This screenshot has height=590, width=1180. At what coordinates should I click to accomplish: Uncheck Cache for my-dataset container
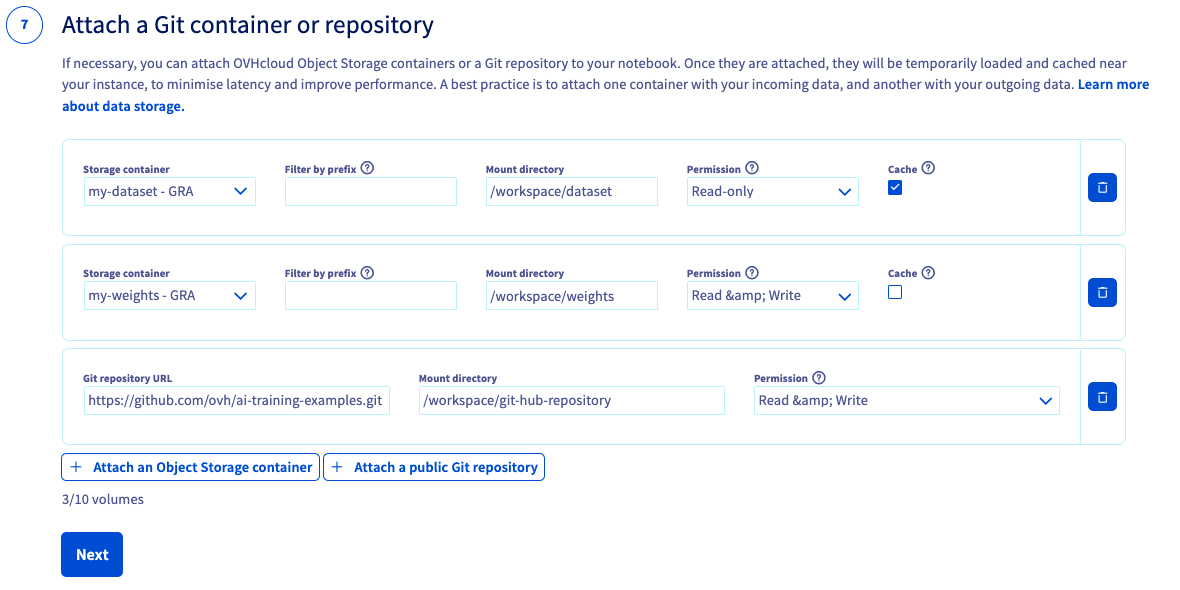coord(895,188)
